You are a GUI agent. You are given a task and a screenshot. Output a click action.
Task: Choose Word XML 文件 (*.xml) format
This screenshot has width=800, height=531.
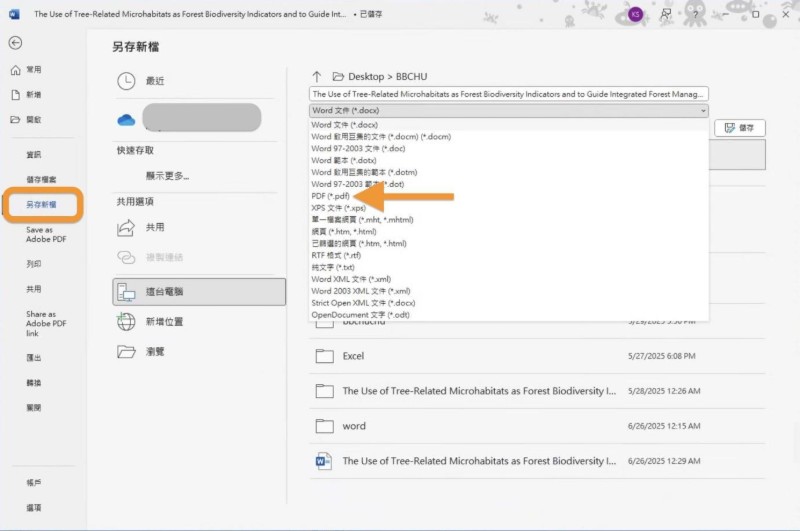[x=509, y=279]
